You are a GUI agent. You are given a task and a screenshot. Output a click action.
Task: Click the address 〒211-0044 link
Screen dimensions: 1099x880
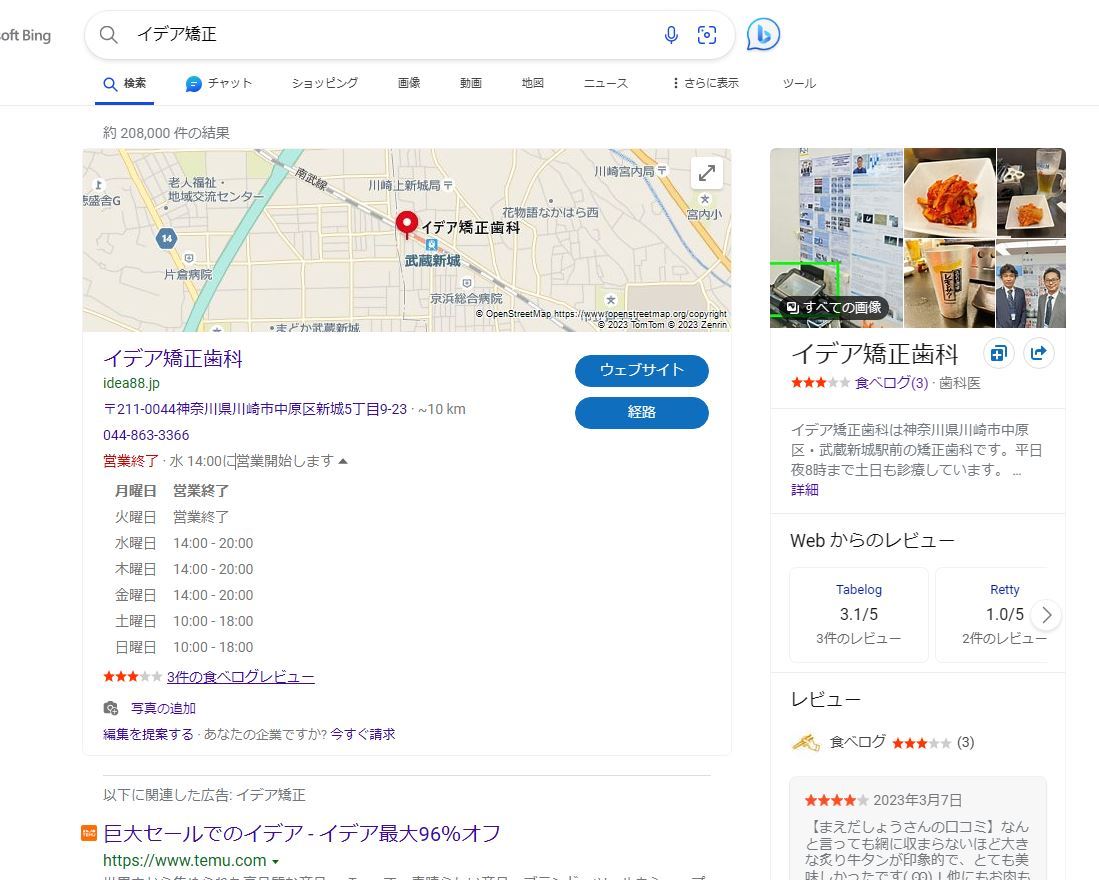tap(255, 409)
